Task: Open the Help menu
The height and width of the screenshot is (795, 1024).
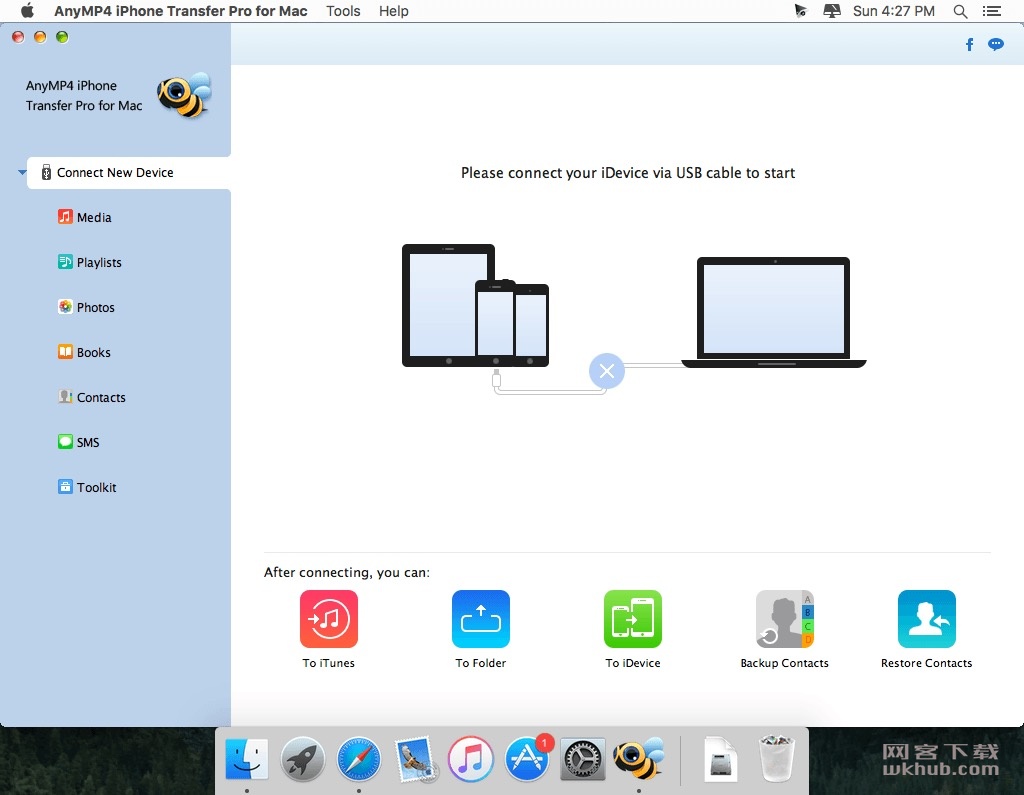Action: (394, 11)
